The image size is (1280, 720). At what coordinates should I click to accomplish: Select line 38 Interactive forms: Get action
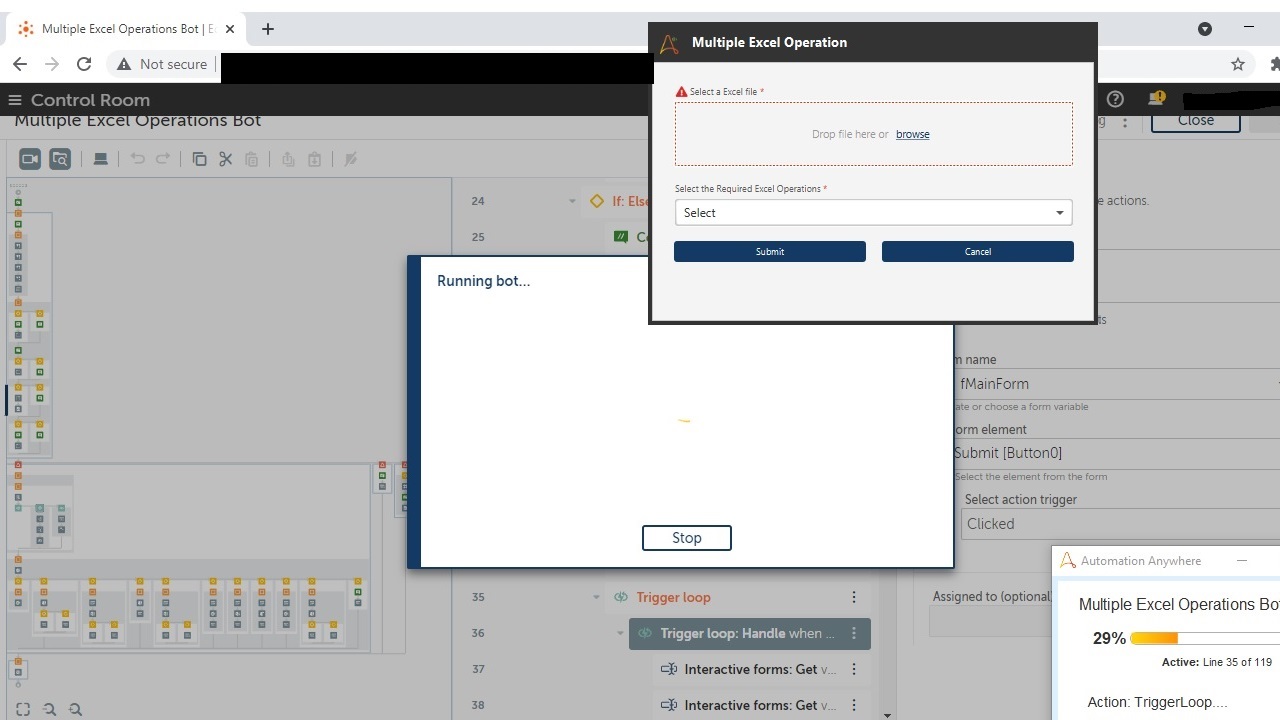click(762, 705)
